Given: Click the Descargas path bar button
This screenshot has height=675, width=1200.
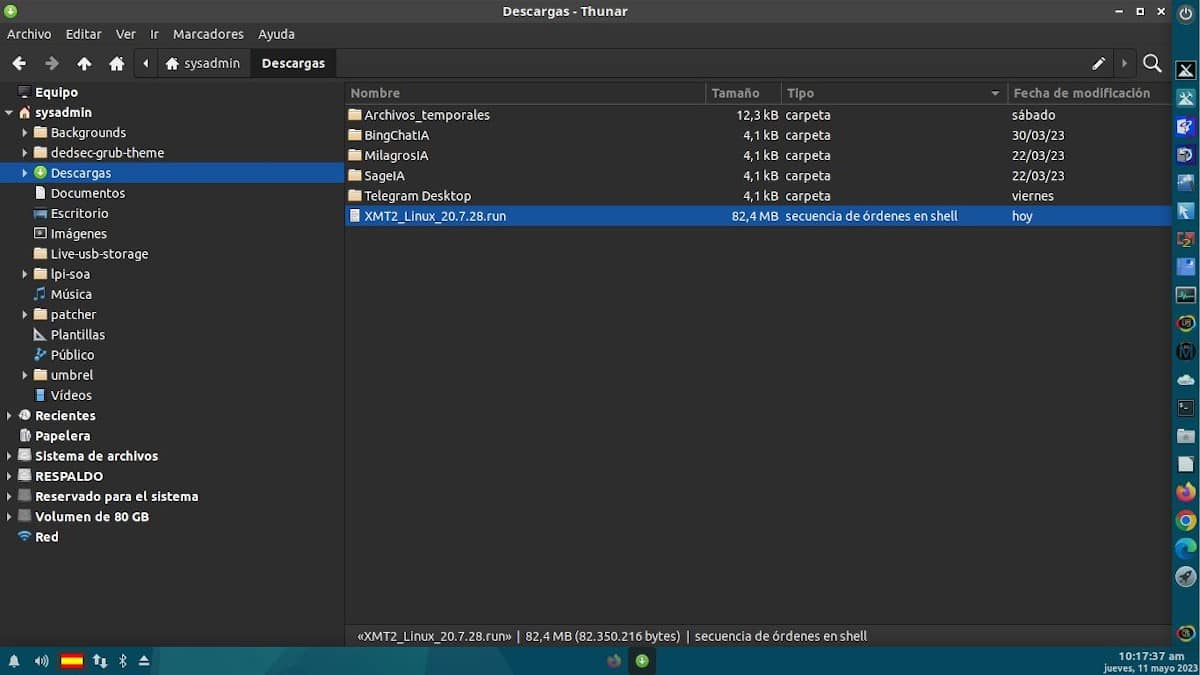Looking at the screenshot, I should [x=293, y=63].
